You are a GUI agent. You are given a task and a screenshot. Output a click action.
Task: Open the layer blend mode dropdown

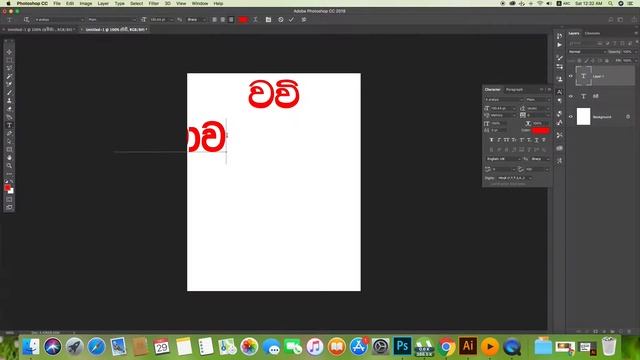[x=587, y=52]
